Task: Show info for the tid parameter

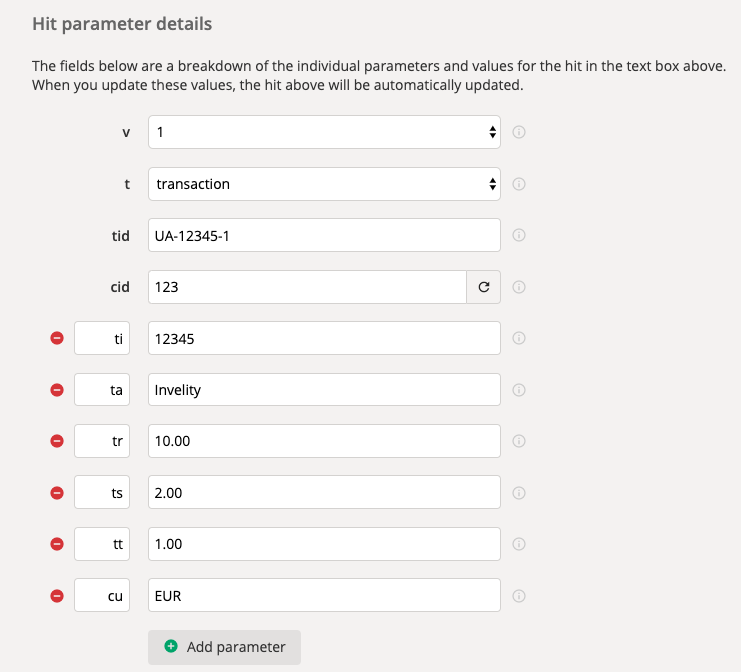Action: 519,236
